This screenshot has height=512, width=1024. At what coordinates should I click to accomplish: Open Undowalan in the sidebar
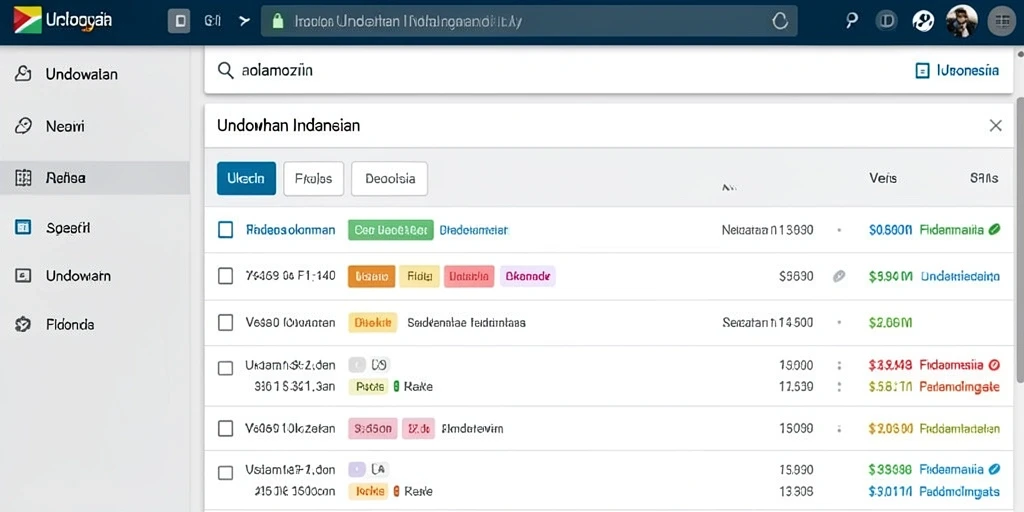[95, 74]
